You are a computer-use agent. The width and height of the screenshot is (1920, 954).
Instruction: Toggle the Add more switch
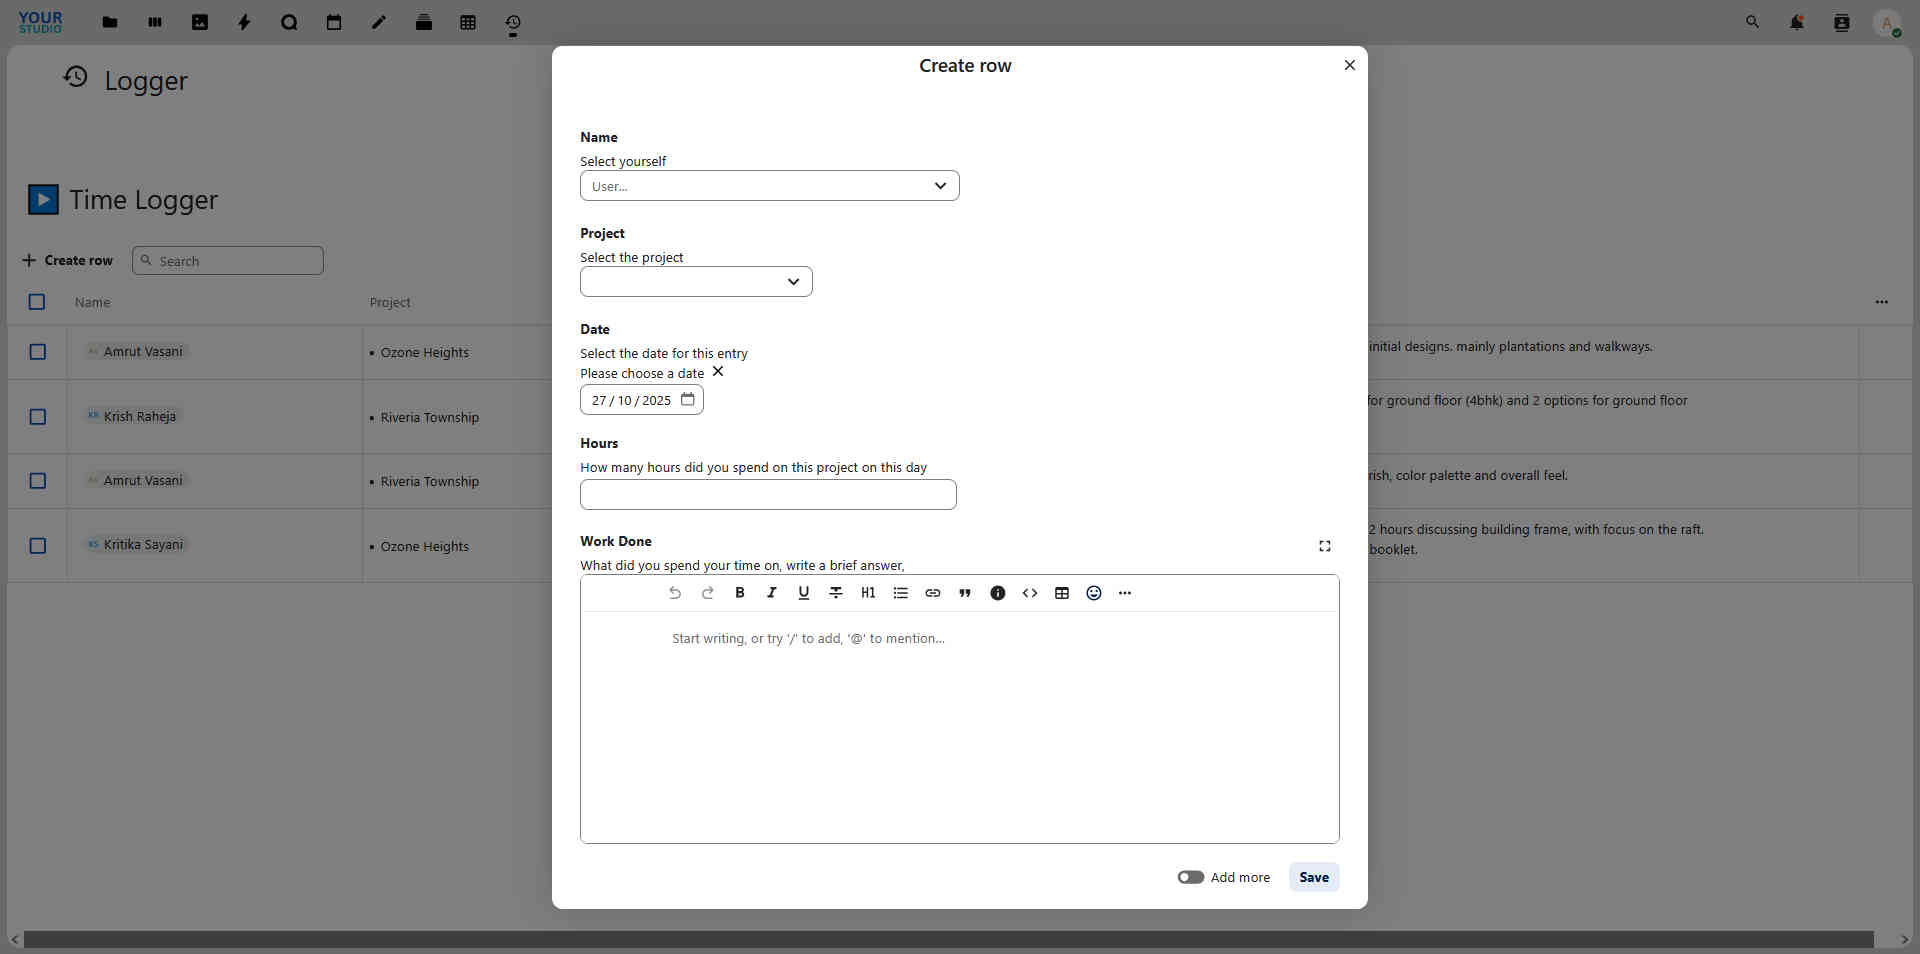click(1190, 877)
